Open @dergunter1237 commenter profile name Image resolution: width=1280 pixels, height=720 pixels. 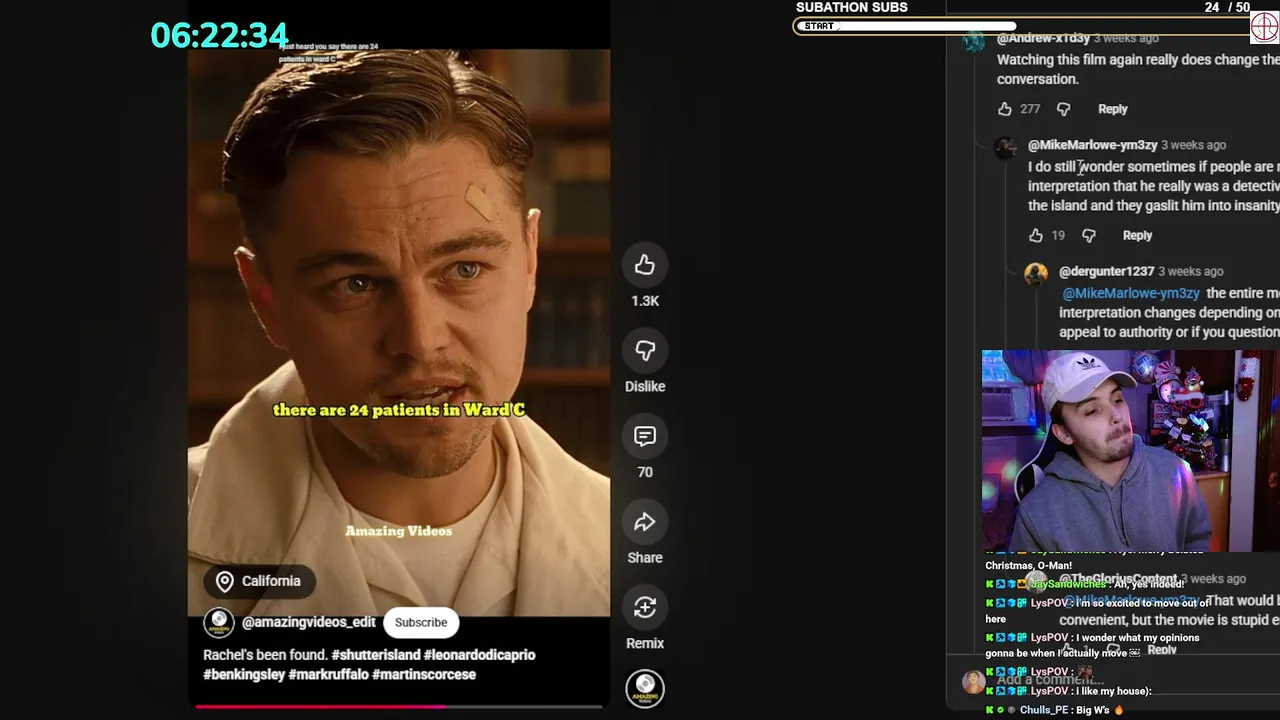tap(1106, 271)
